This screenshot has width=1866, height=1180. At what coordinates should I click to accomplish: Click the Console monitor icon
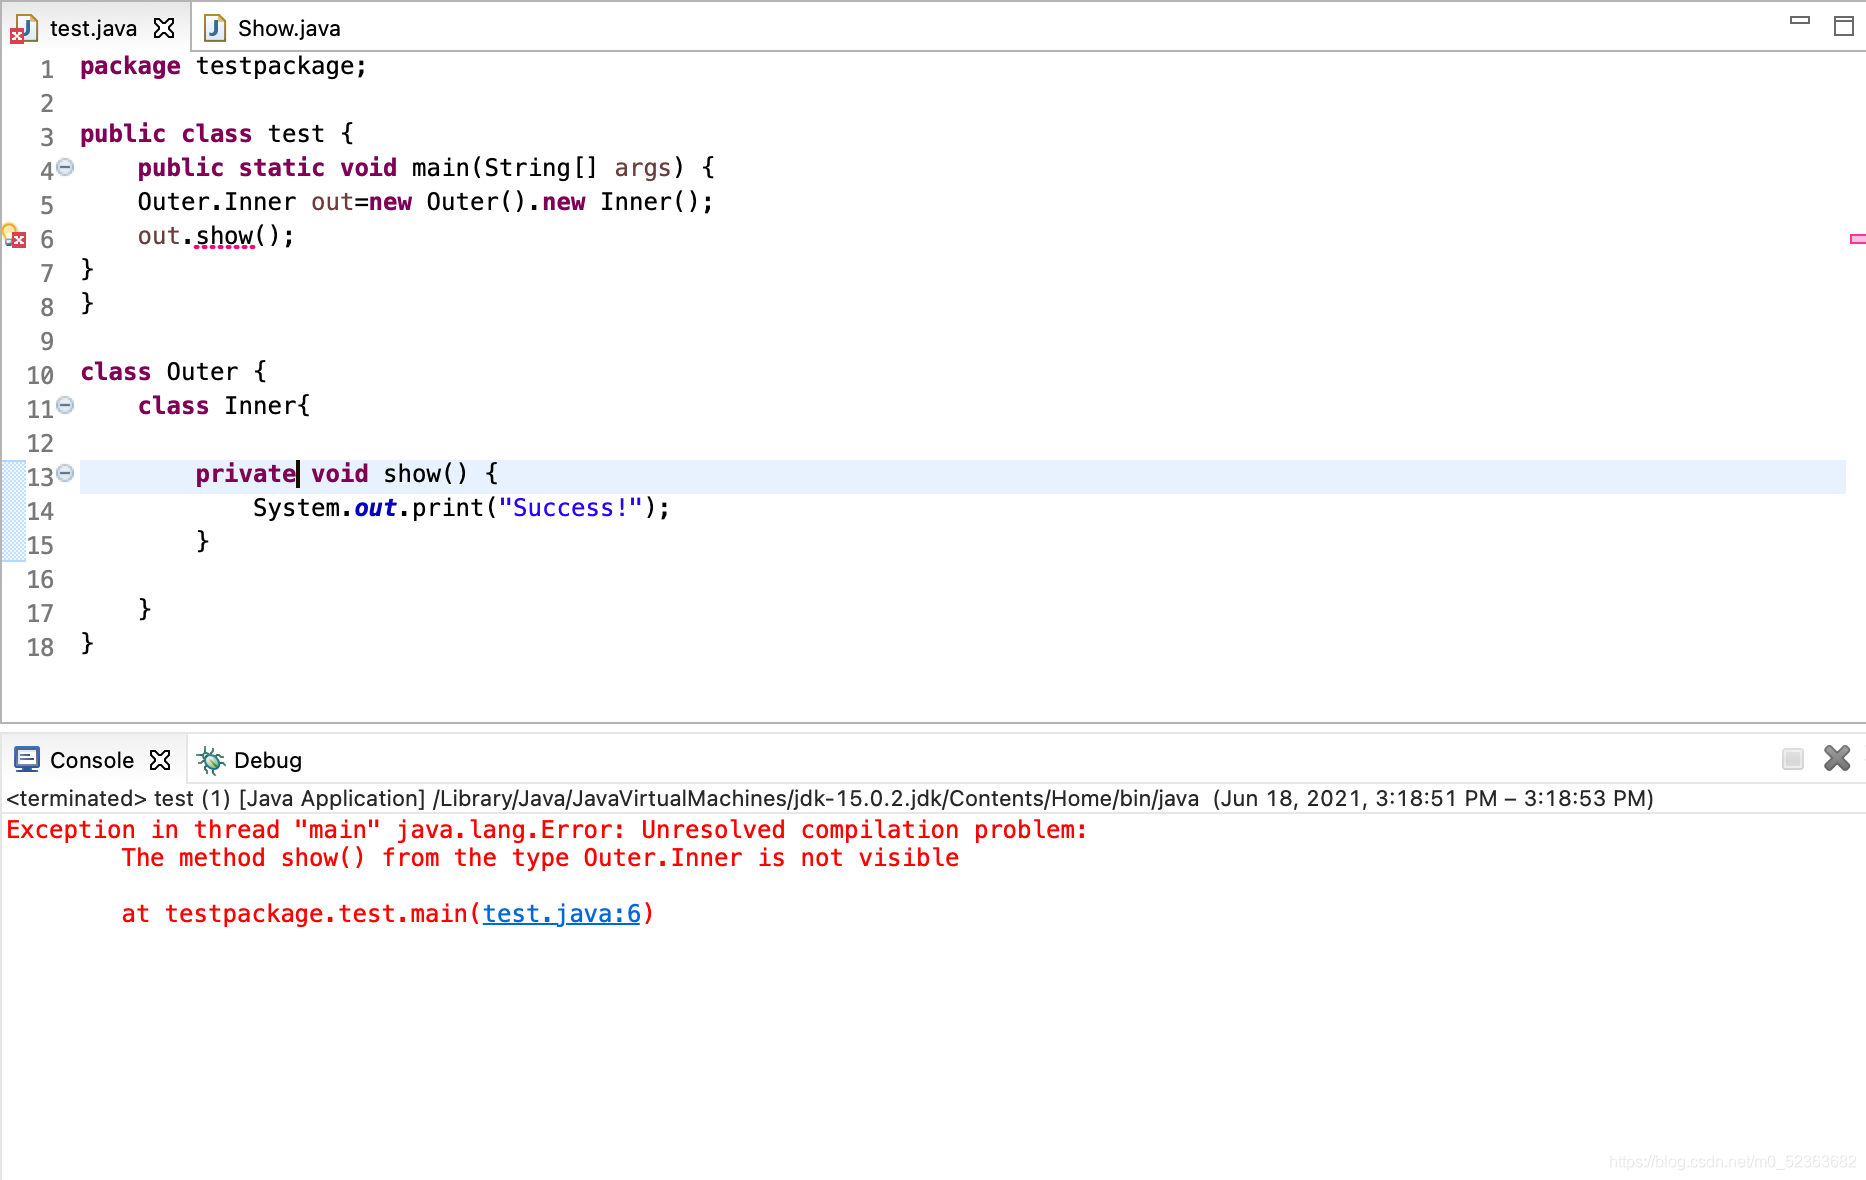(27, 760)
